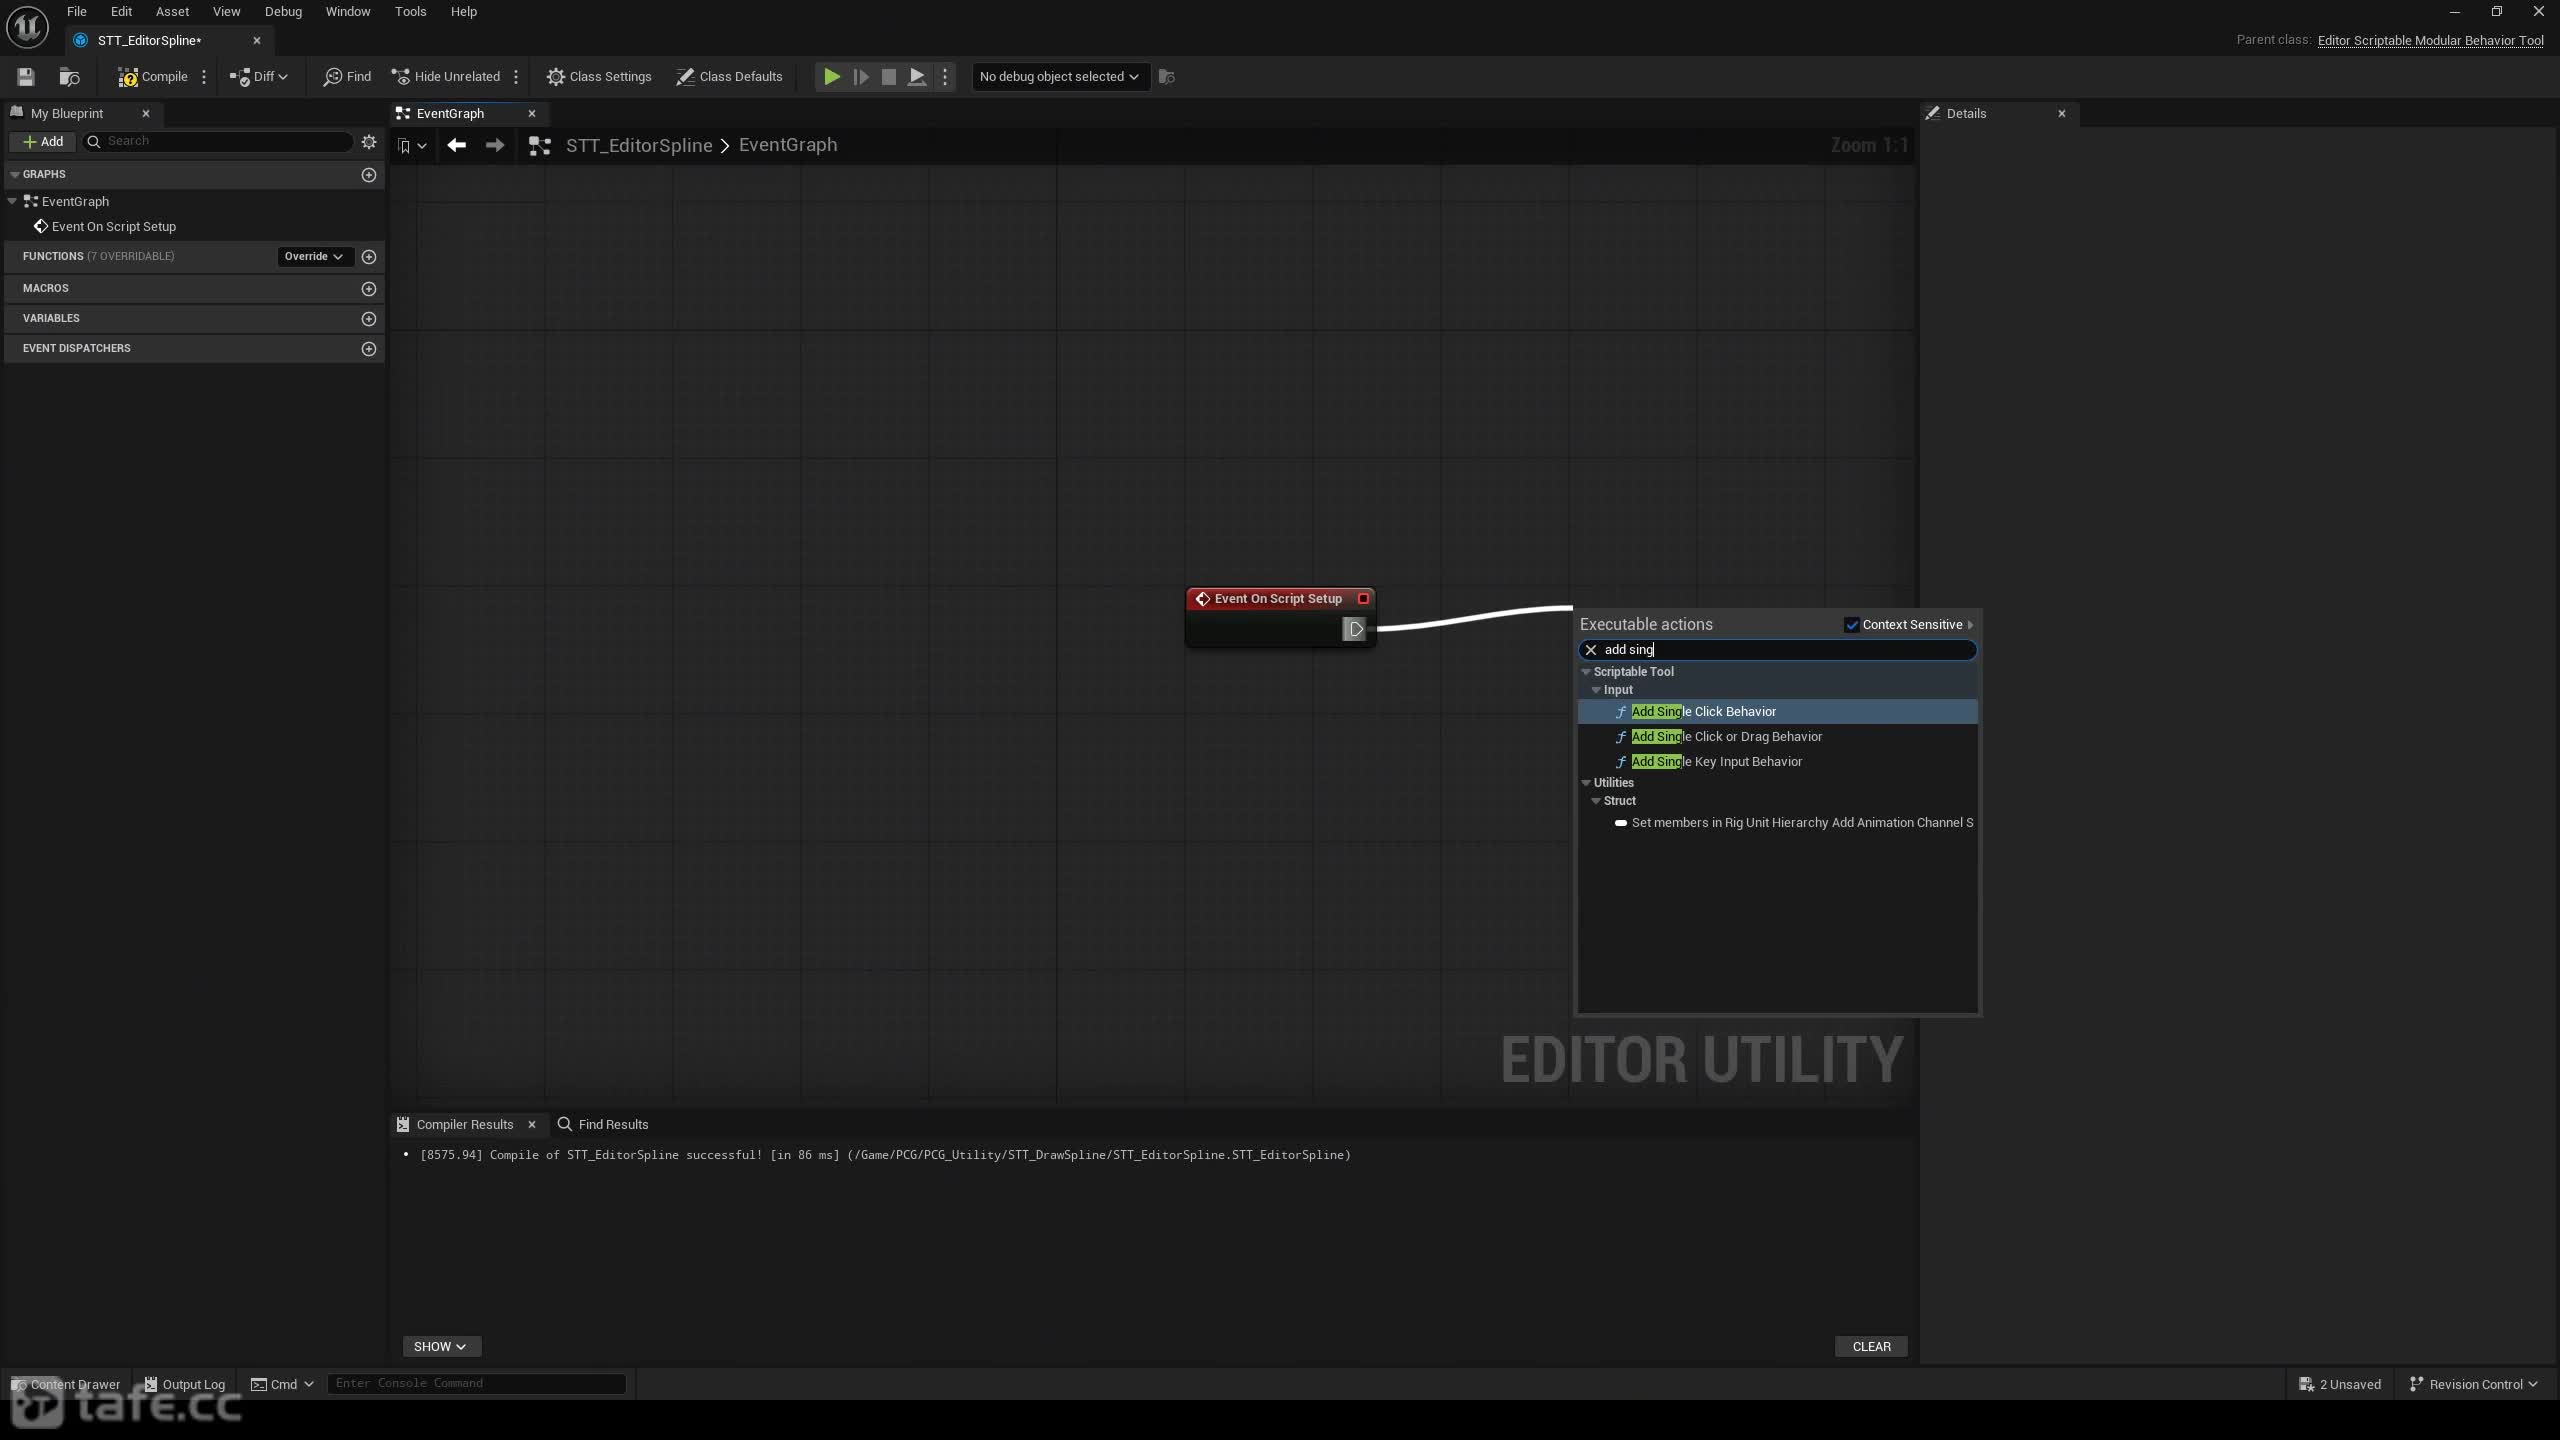Toggle the Context Sensitive checkbox
Screen dimensions: 2560x1440
pos(1851,625)
